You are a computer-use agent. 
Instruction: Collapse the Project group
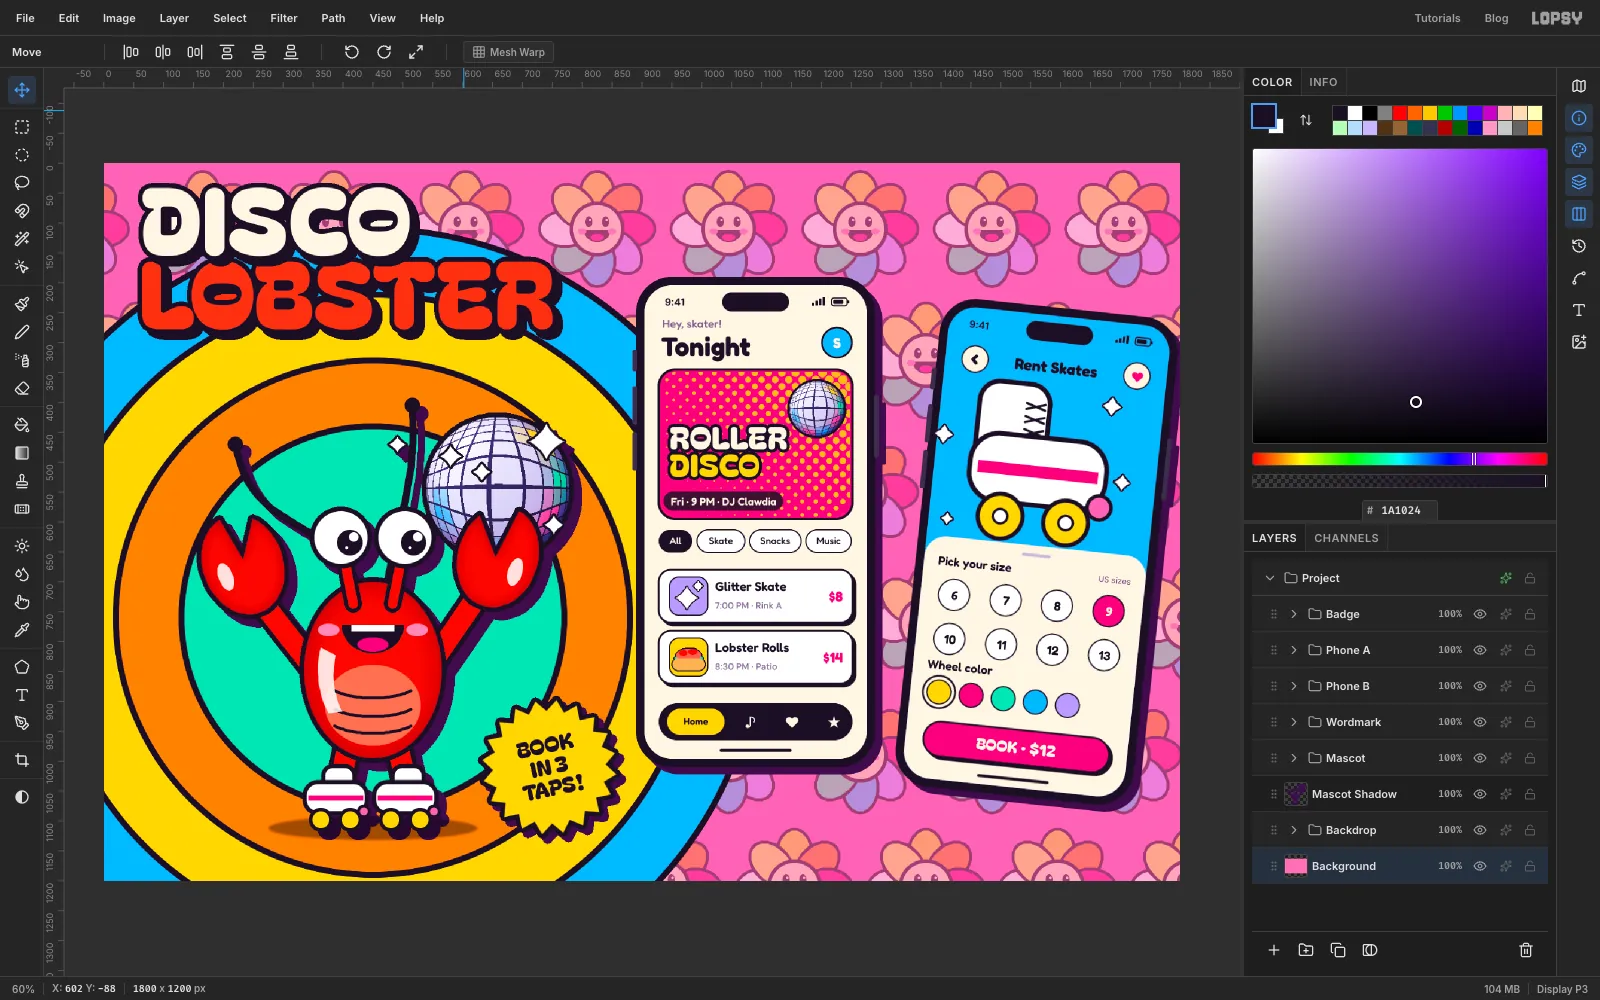point(1270,578)
